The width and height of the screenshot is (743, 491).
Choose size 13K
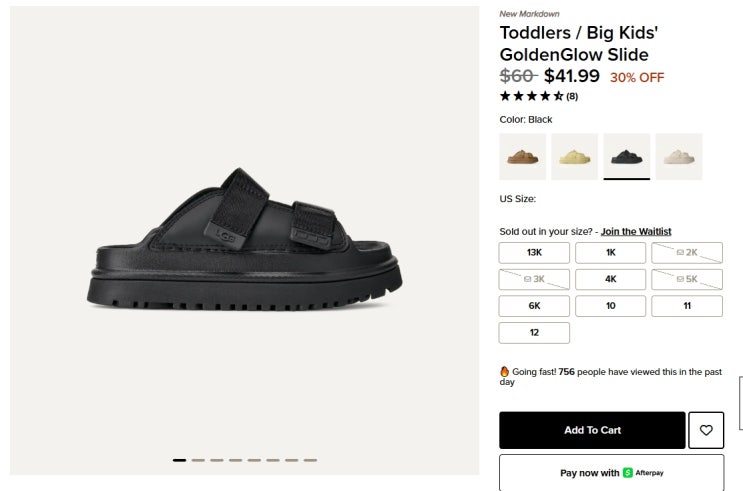(534, 253)
